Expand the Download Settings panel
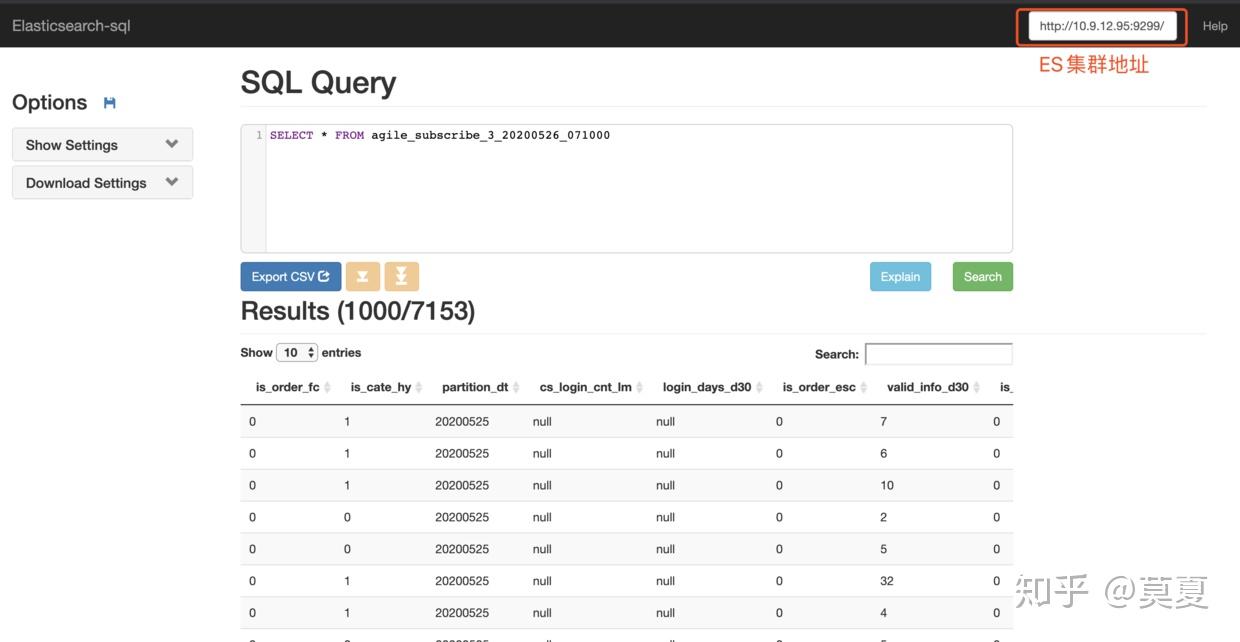The image size is (1240, 642). tap(102, 183)
